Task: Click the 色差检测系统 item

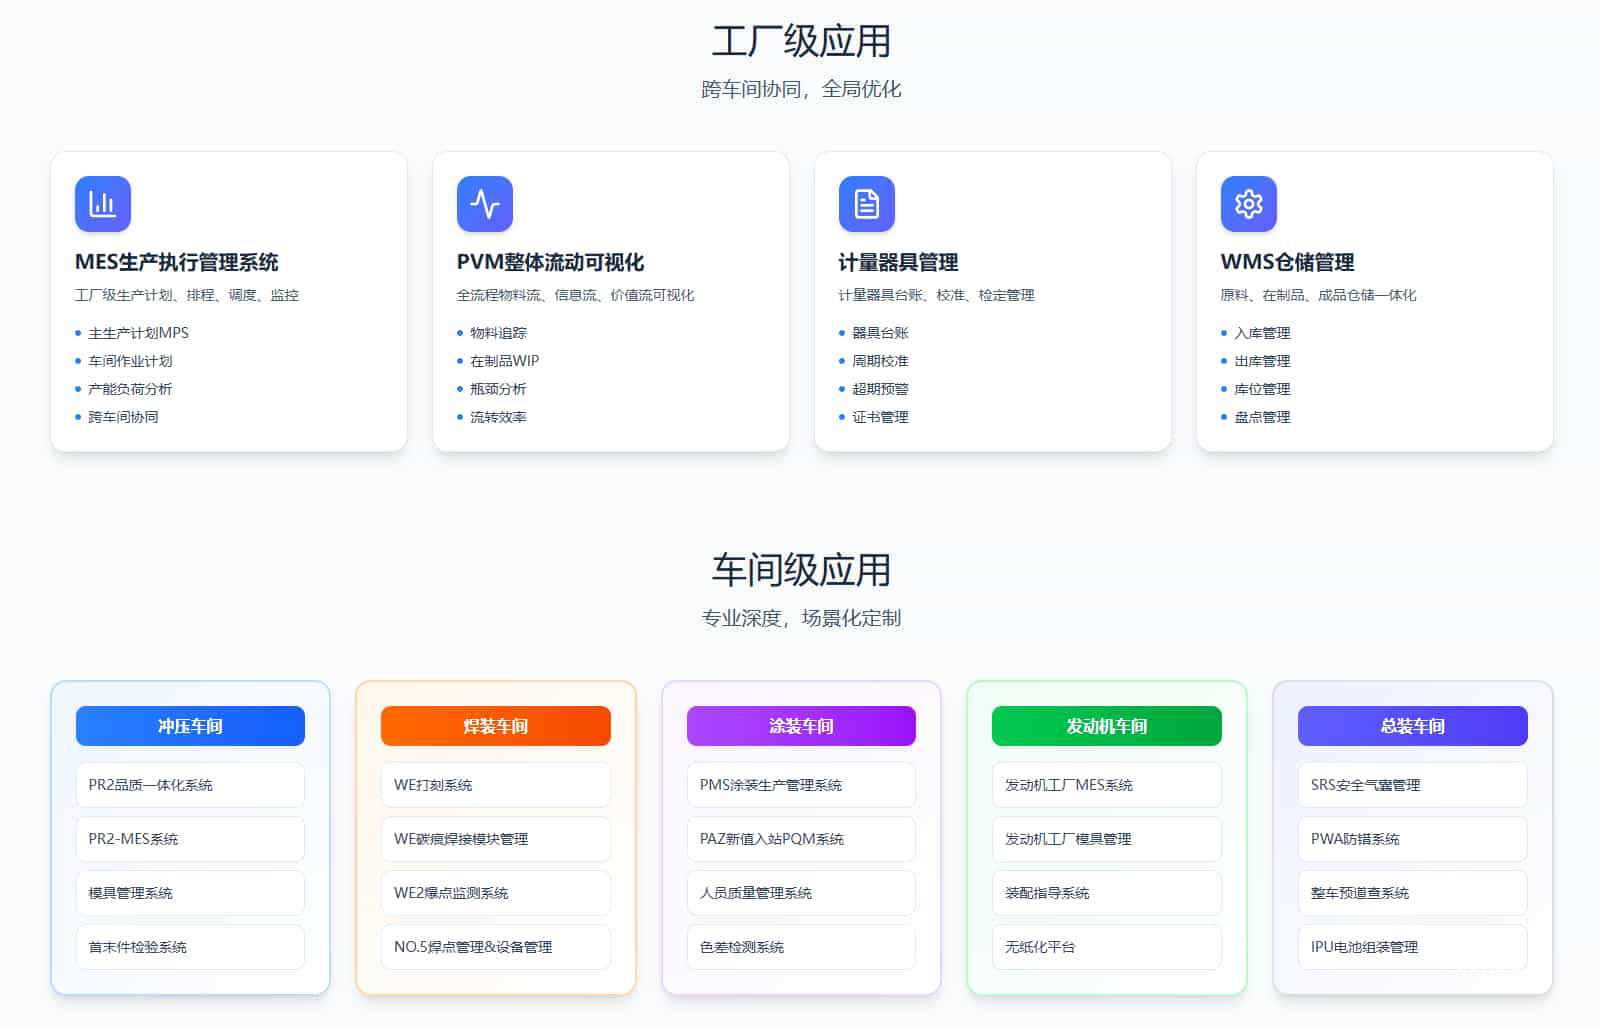Action: point(801,947)
